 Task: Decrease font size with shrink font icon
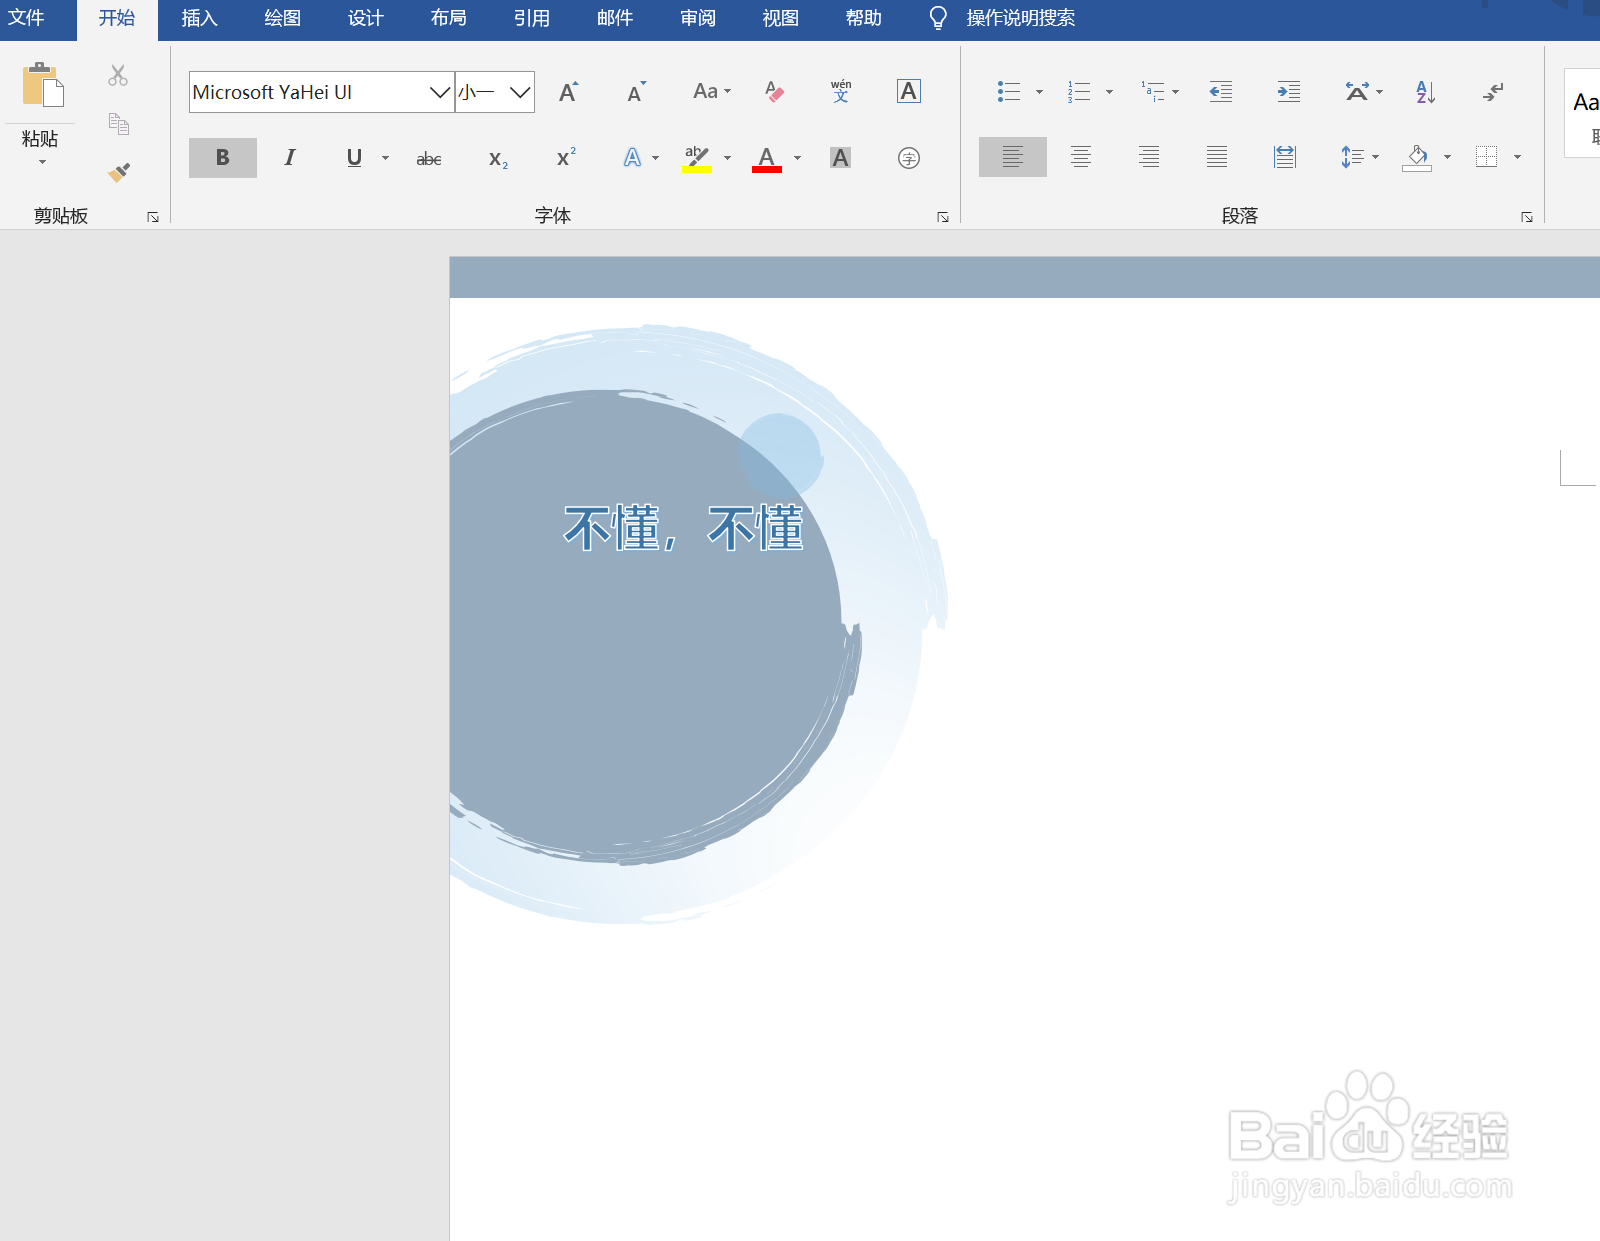636,92
